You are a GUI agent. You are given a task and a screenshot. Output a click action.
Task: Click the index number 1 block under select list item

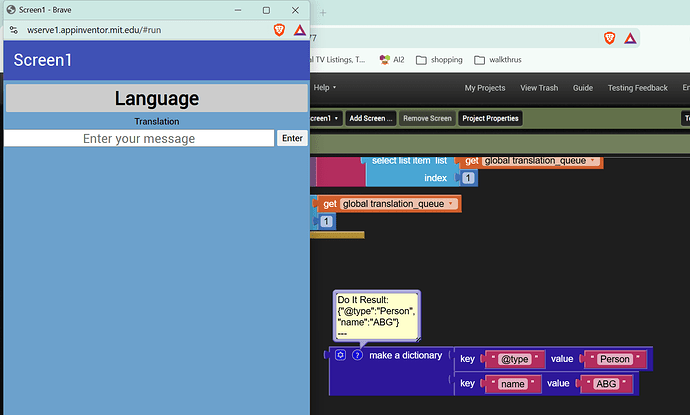tap(468, 178)
